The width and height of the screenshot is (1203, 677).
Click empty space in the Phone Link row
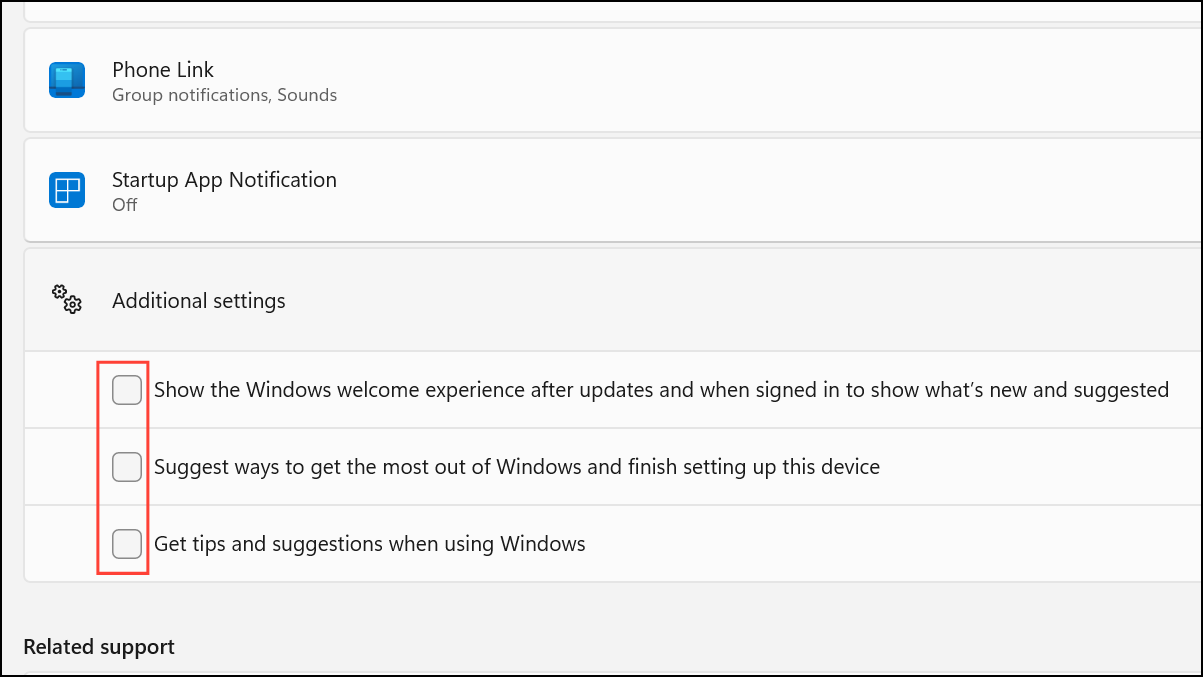tap(750, 80)
